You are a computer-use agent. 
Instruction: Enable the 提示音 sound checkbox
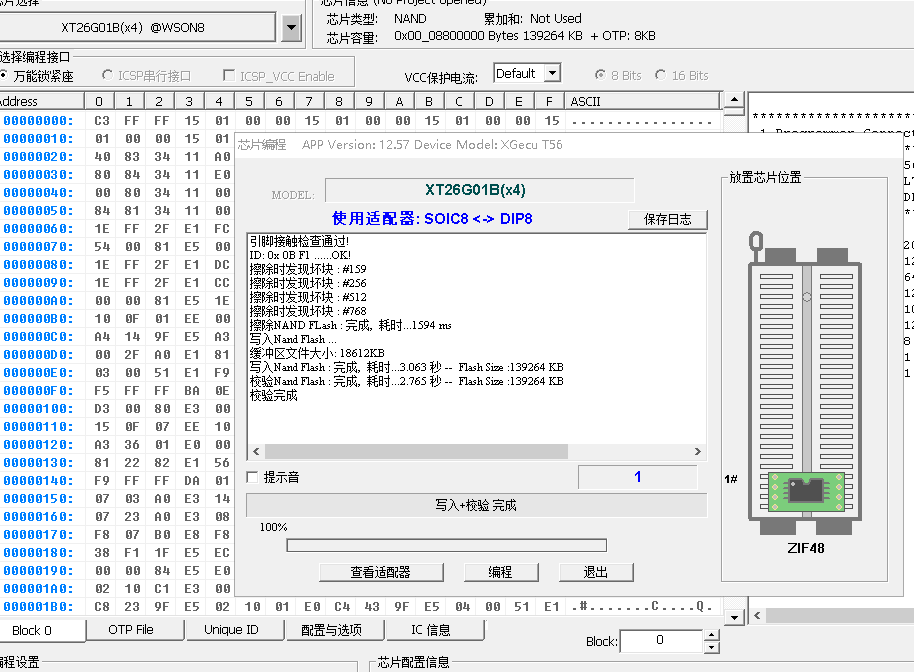tap(253, 478)
